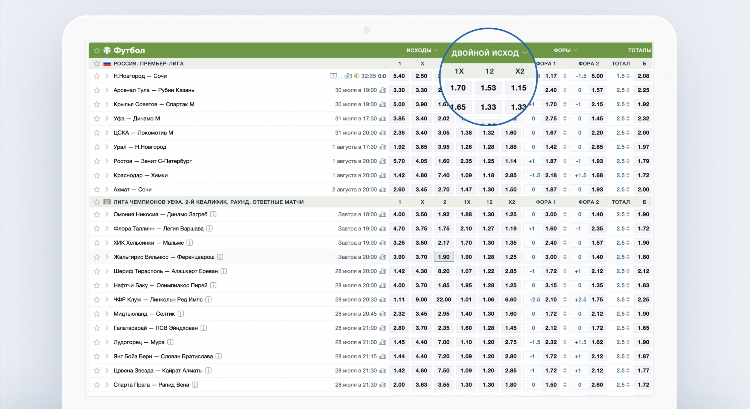Open info icon next to Лудогорец — Мура
Image resolution: width=750 pixels, height=409 pixels.
click(170, 342)
